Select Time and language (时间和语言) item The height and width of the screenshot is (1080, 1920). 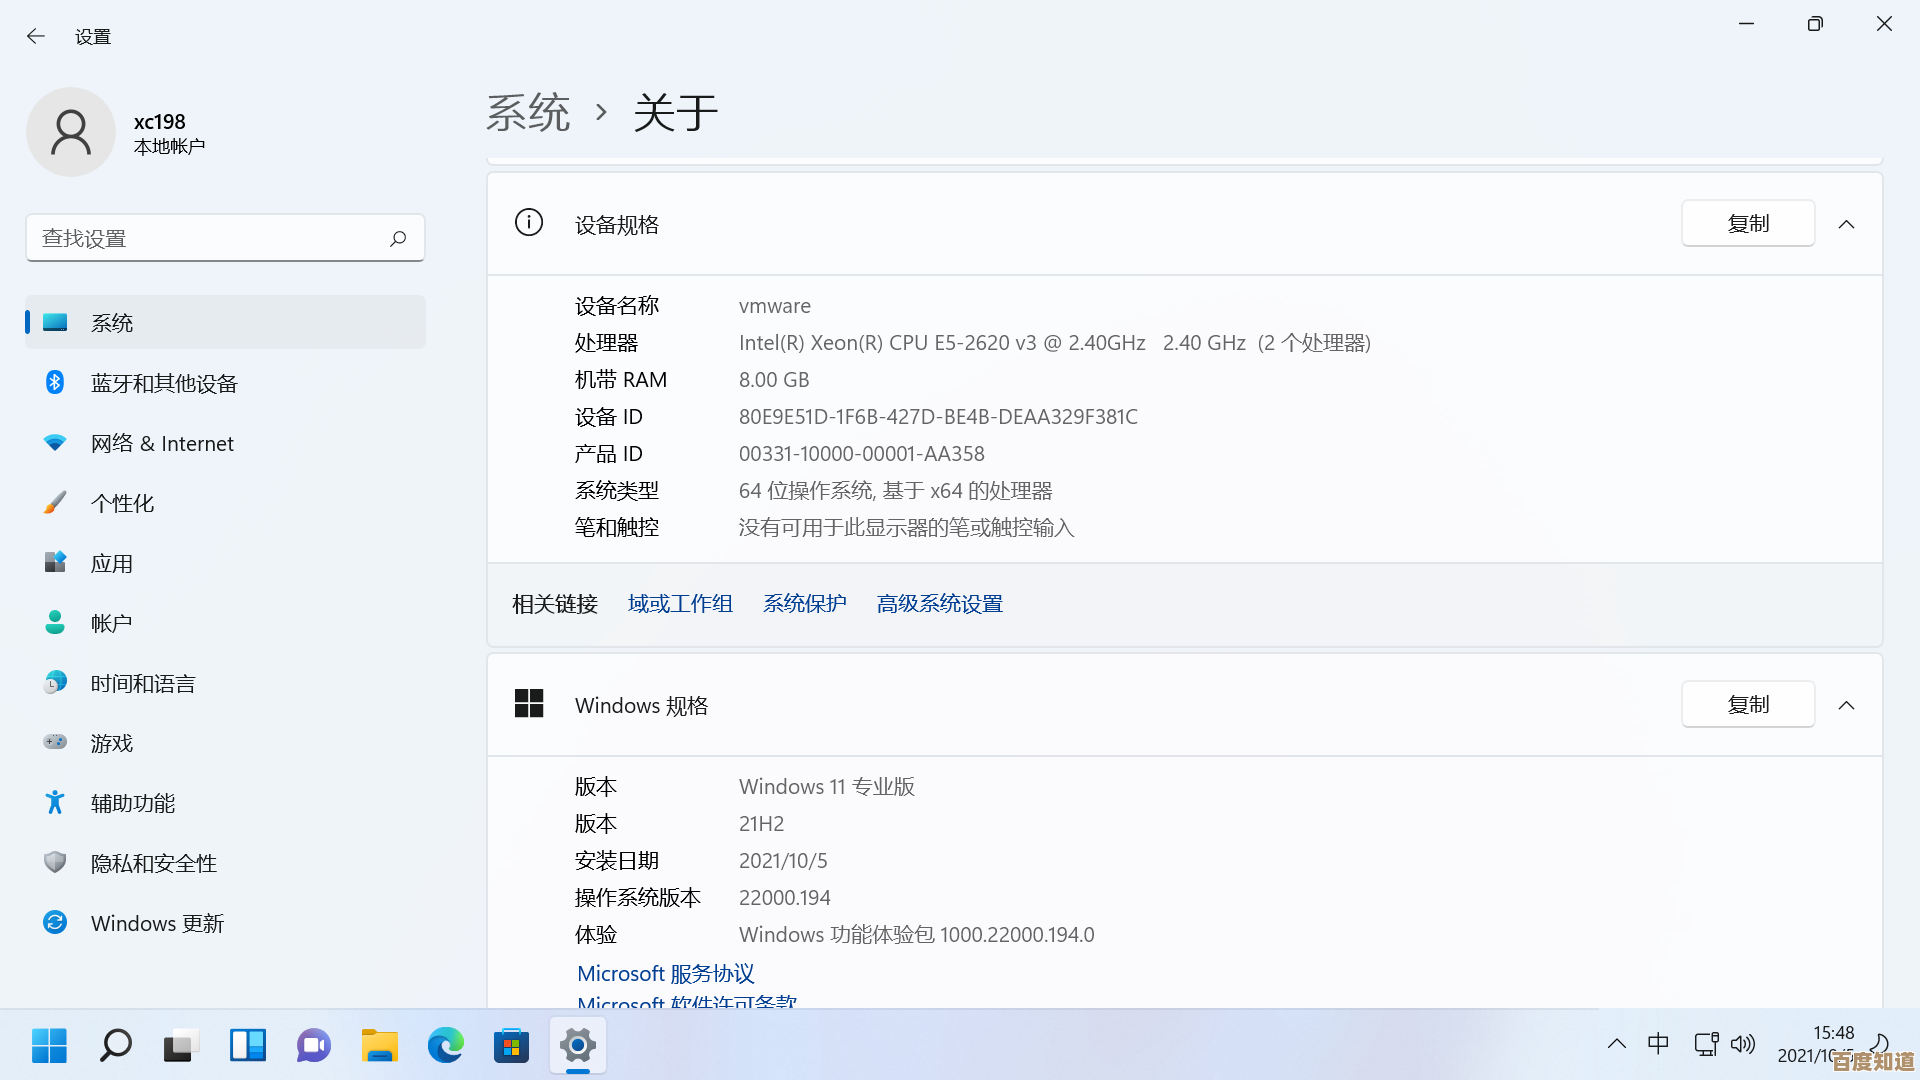(x=143, y=683)
